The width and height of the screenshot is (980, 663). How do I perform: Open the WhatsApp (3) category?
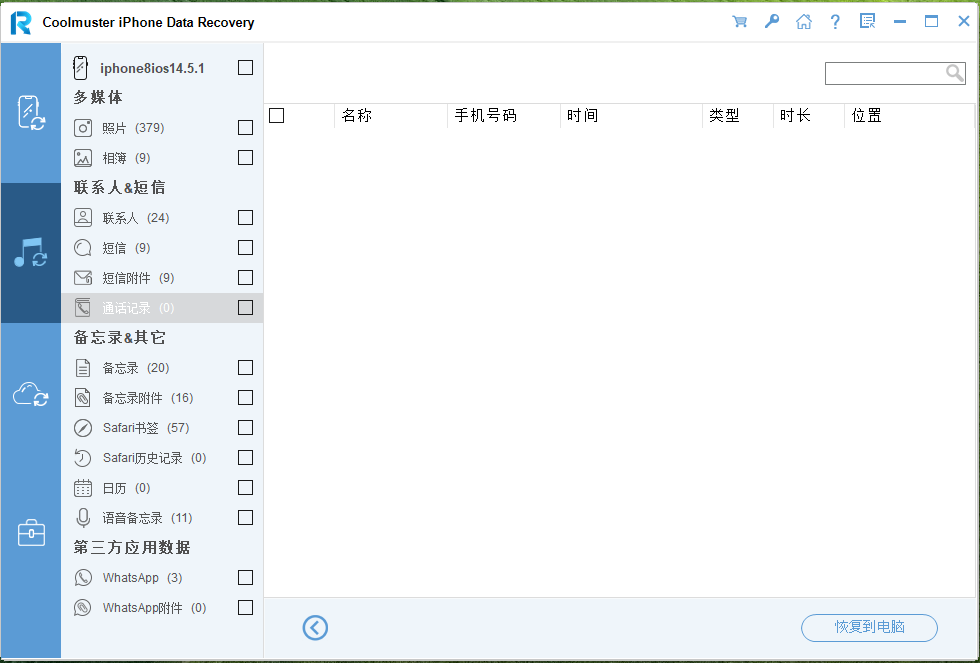[162, 577]
